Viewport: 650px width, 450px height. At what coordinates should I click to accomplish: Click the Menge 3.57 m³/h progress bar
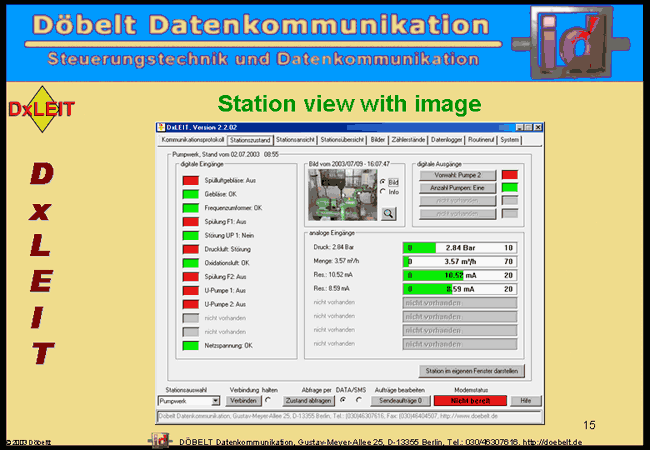[460, 261]
